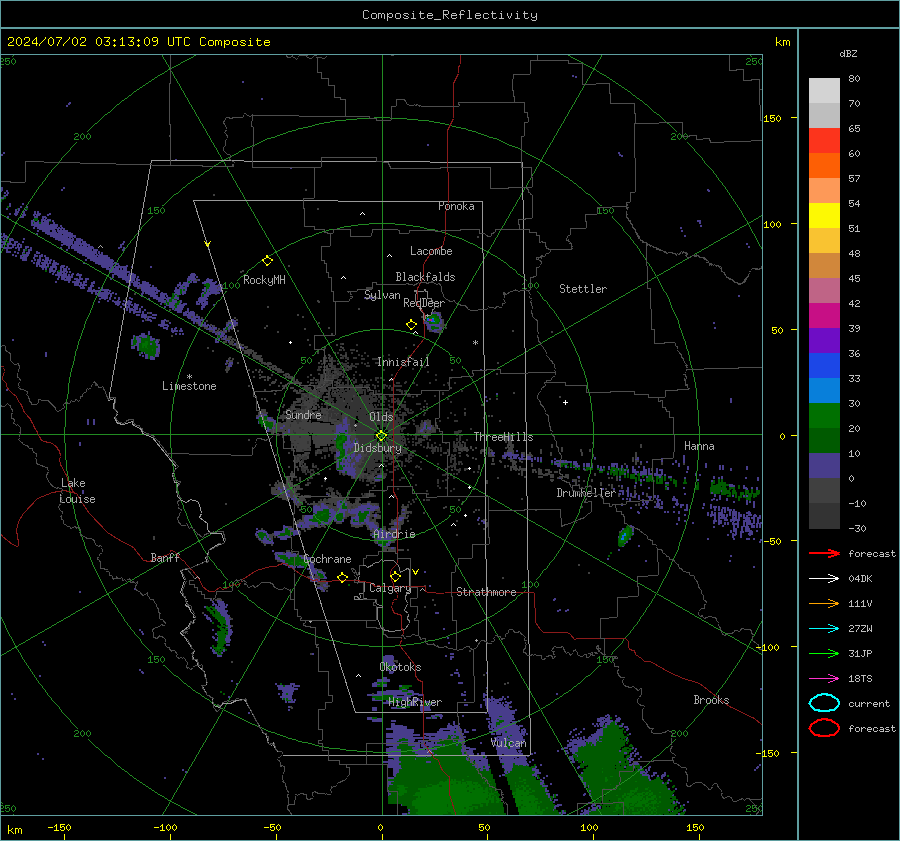This screenshot has height=841, width=900.
Task: Click the Limestone map label
Action: coord(189,386)
